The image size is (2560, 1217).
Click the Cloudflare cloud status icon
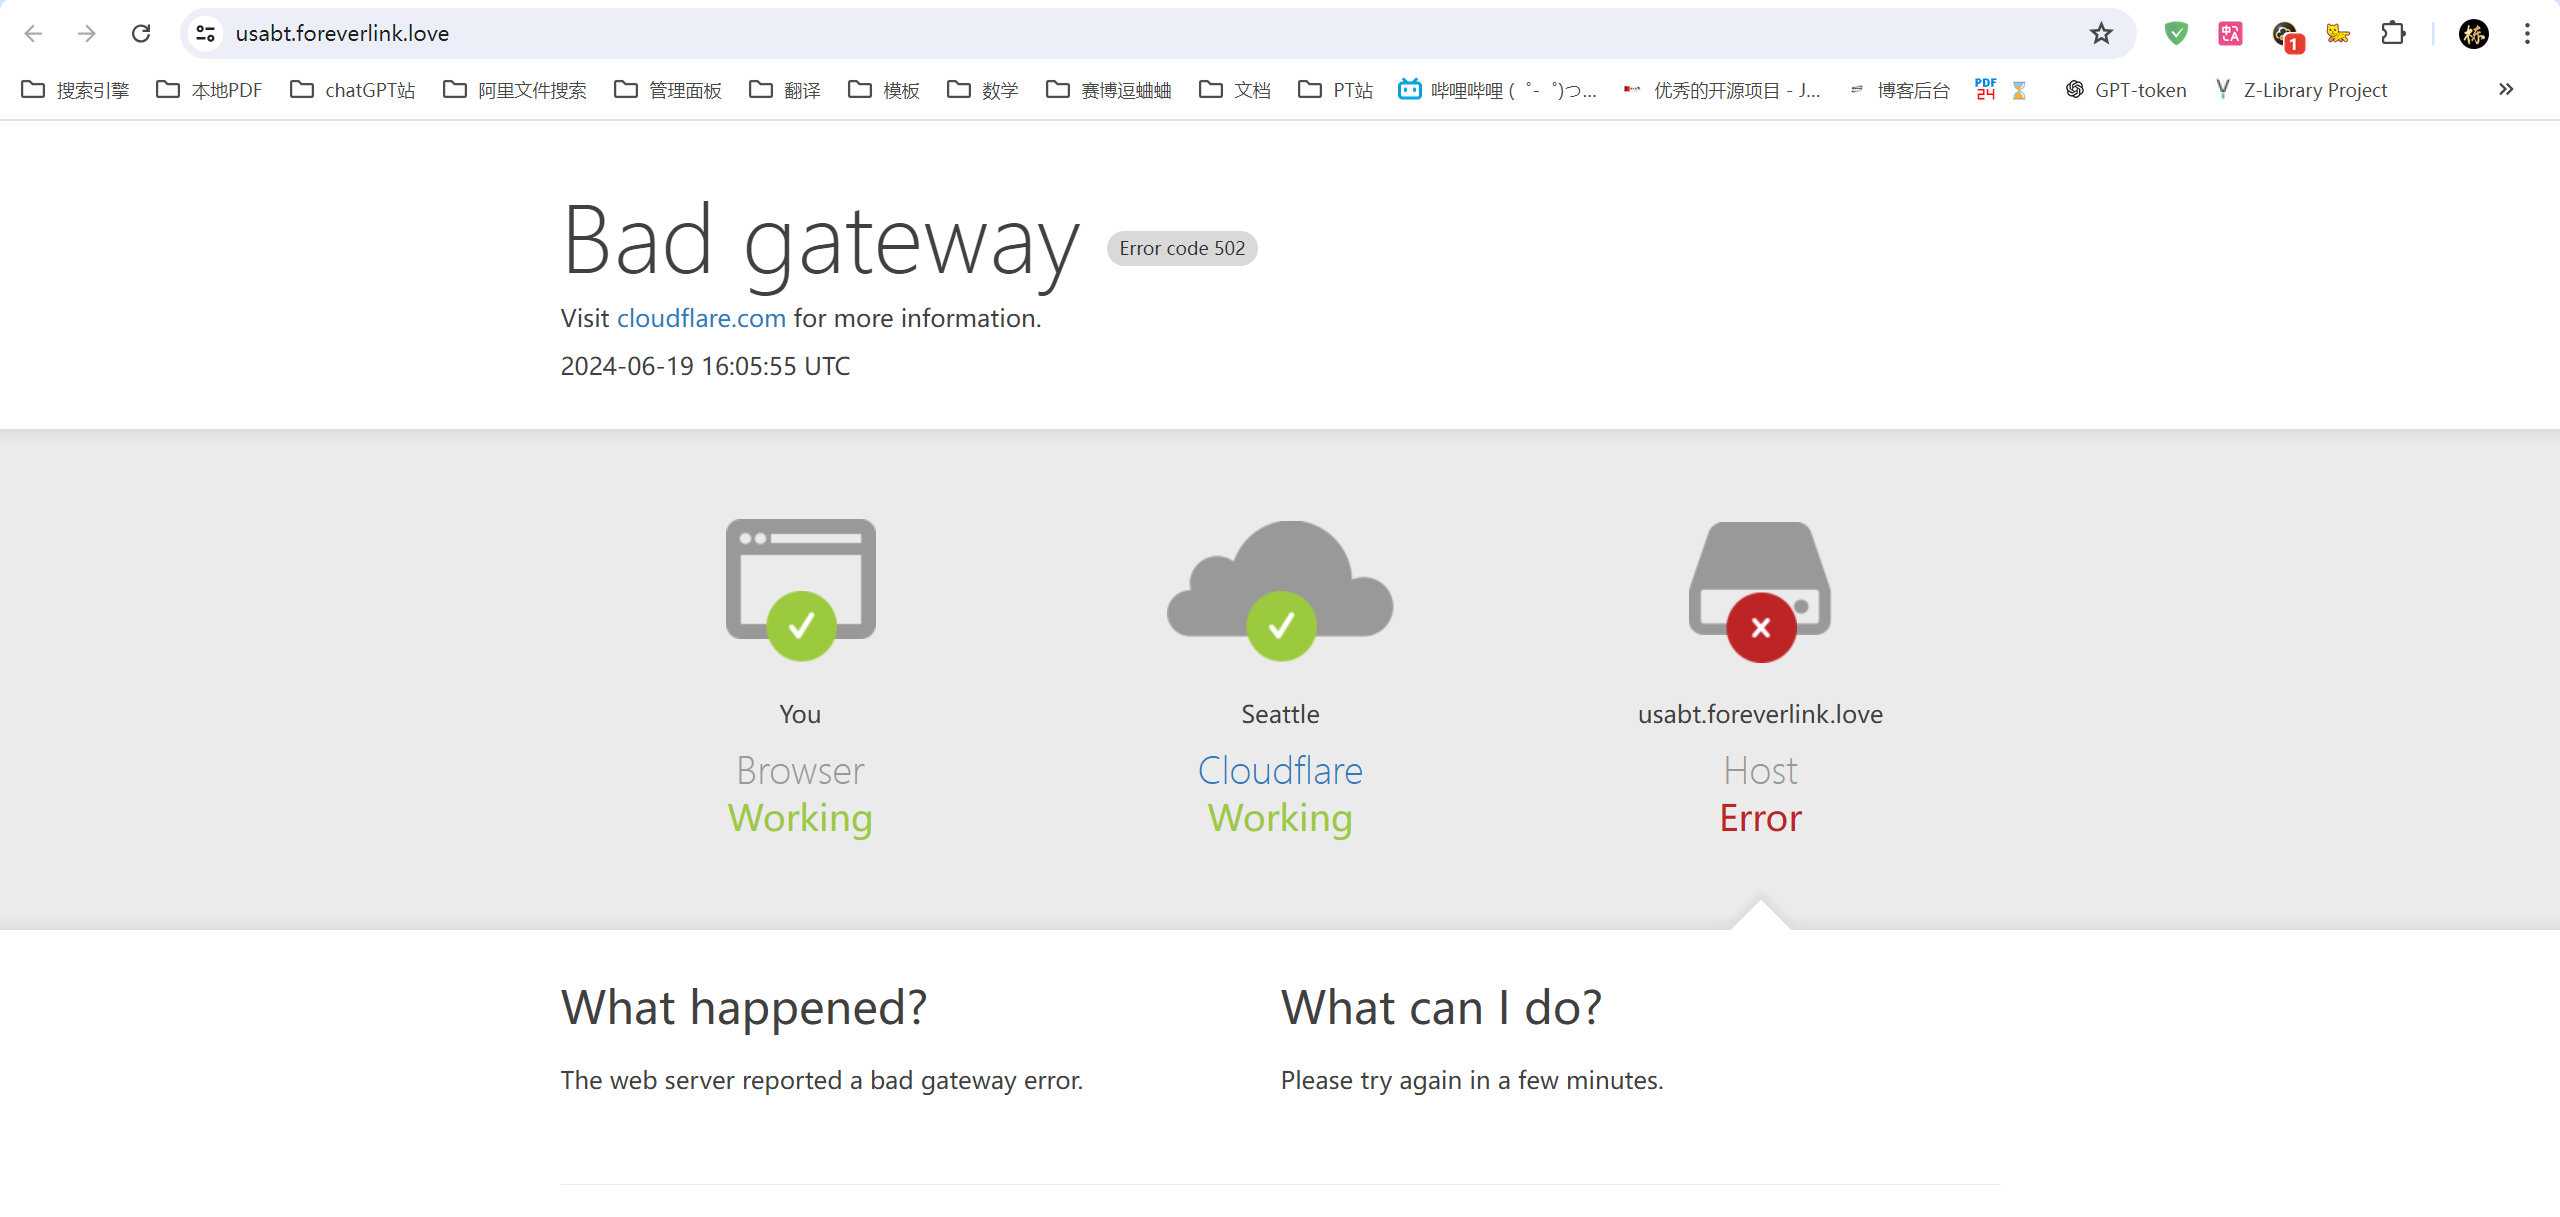click(1280, 589)
